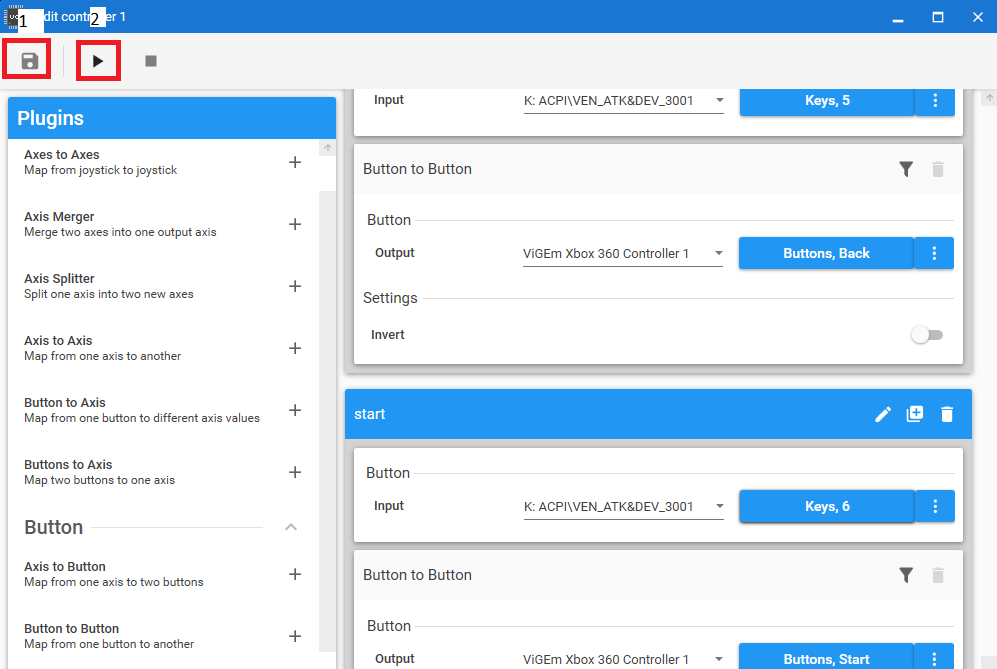Screen dimensions: 997x669
Task: Delete the start mapping
Action: [x=947, y=415]
